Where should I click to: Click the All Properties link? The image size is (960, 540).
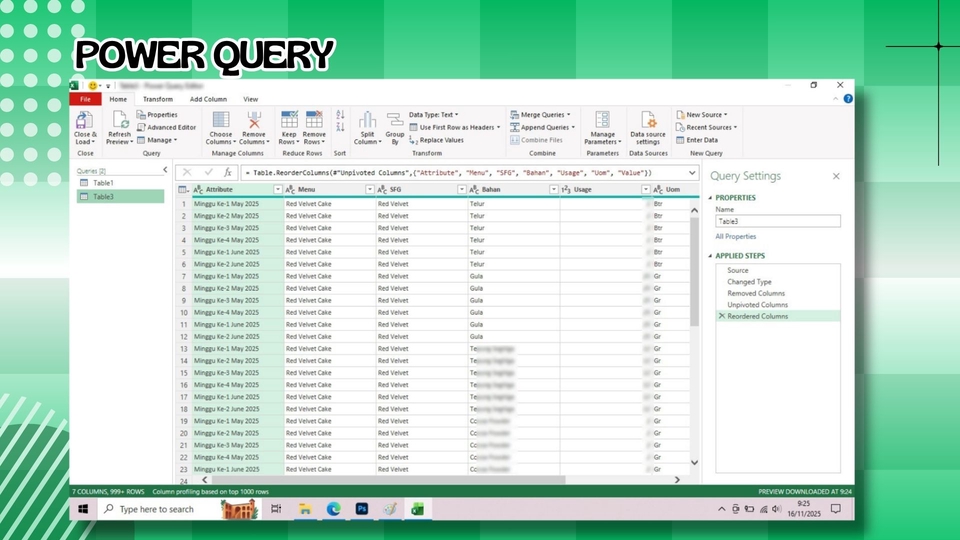click(x=735, y=236)
